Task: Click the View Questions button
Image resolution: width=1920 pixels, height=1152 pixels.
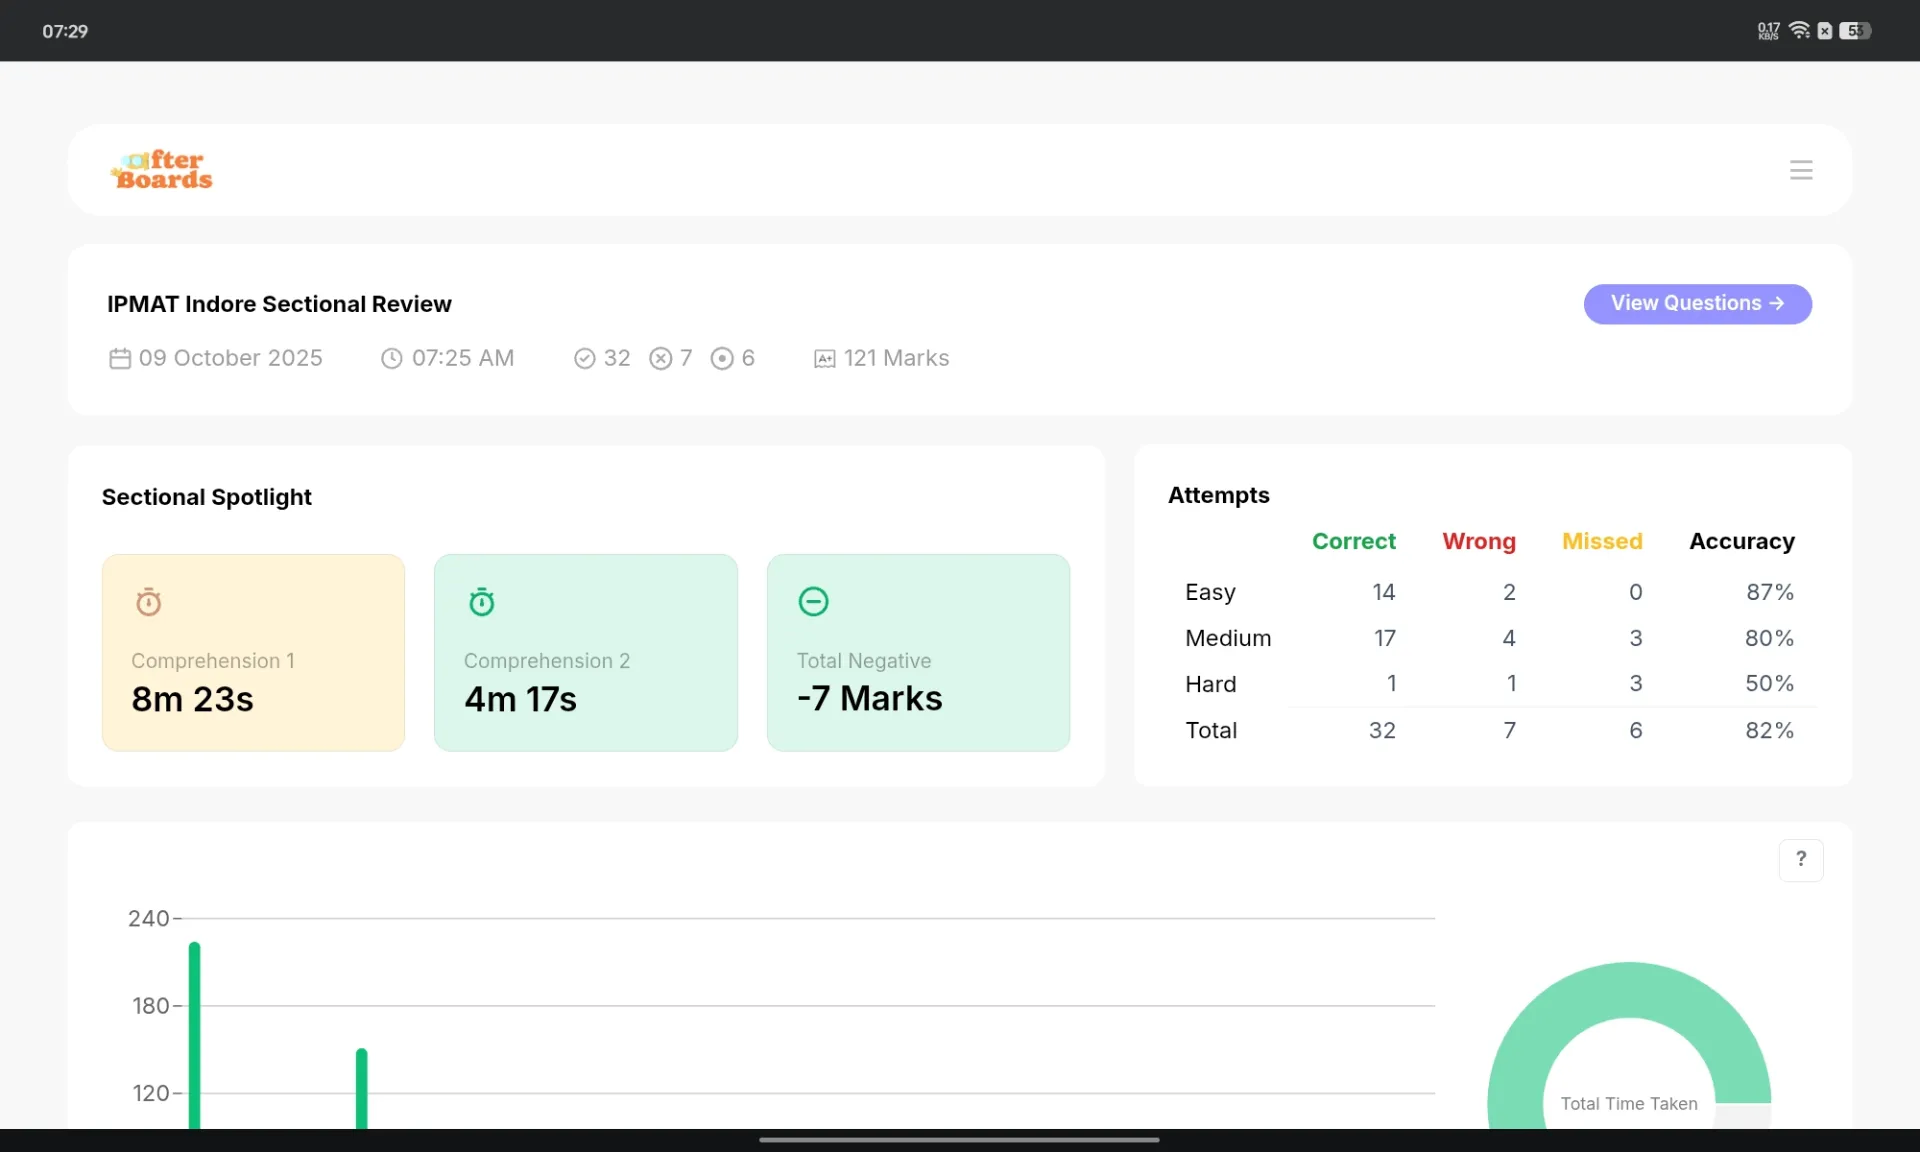Action: click(1697, 304)
